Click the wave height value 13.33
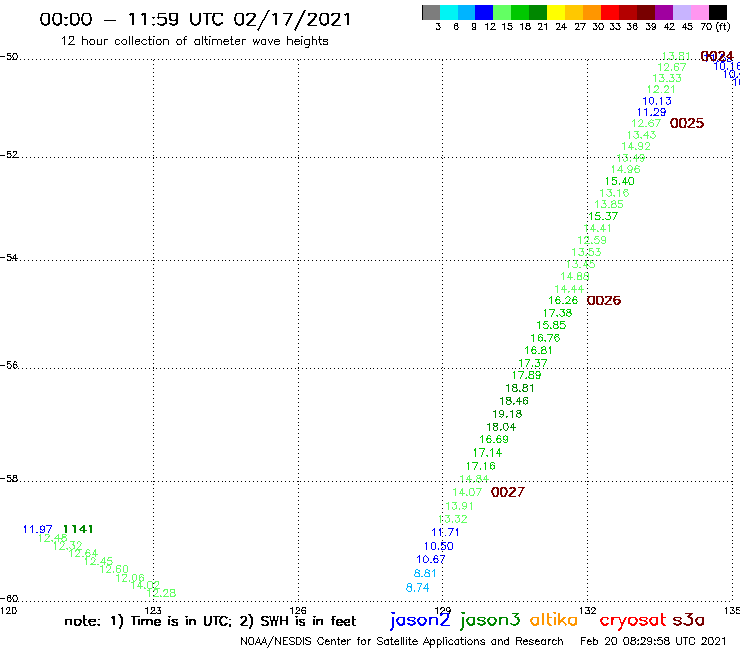 pos(667,78)
